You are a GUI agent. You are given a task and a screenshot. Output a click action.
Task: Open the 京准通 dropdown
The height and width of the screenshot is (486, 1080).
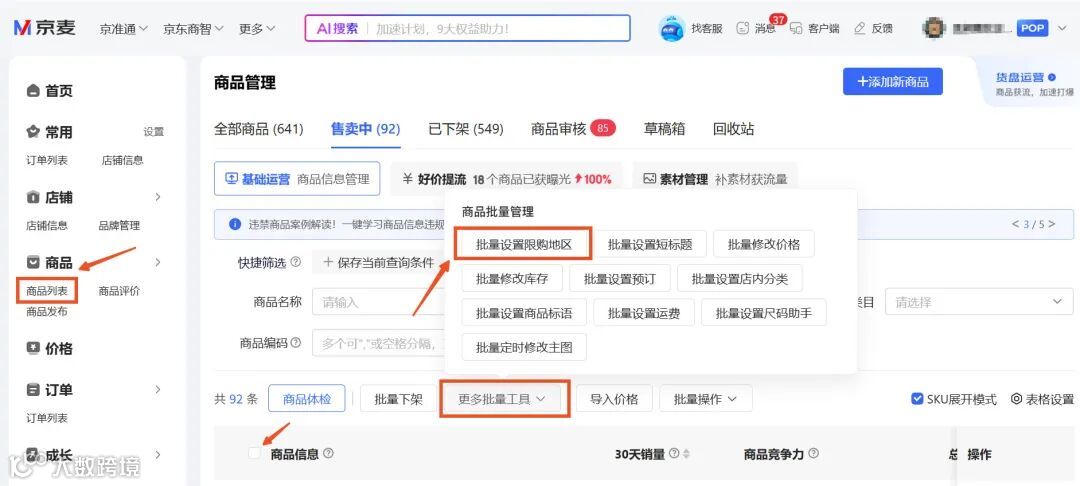point(123,29)
